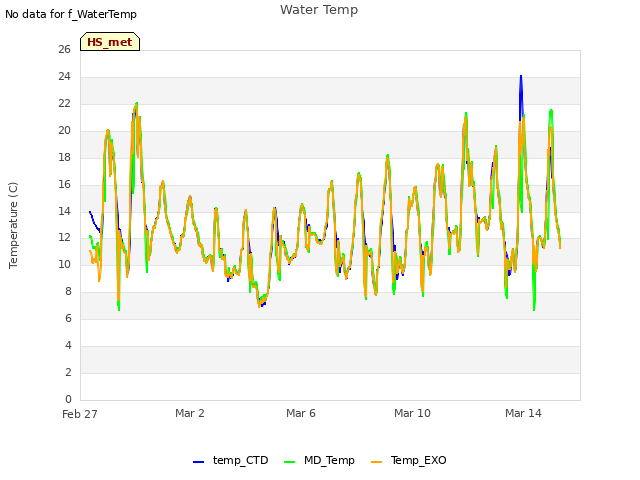Click the 26 y-axis tick label
640x480 pixels.
(x=64, y=49)
